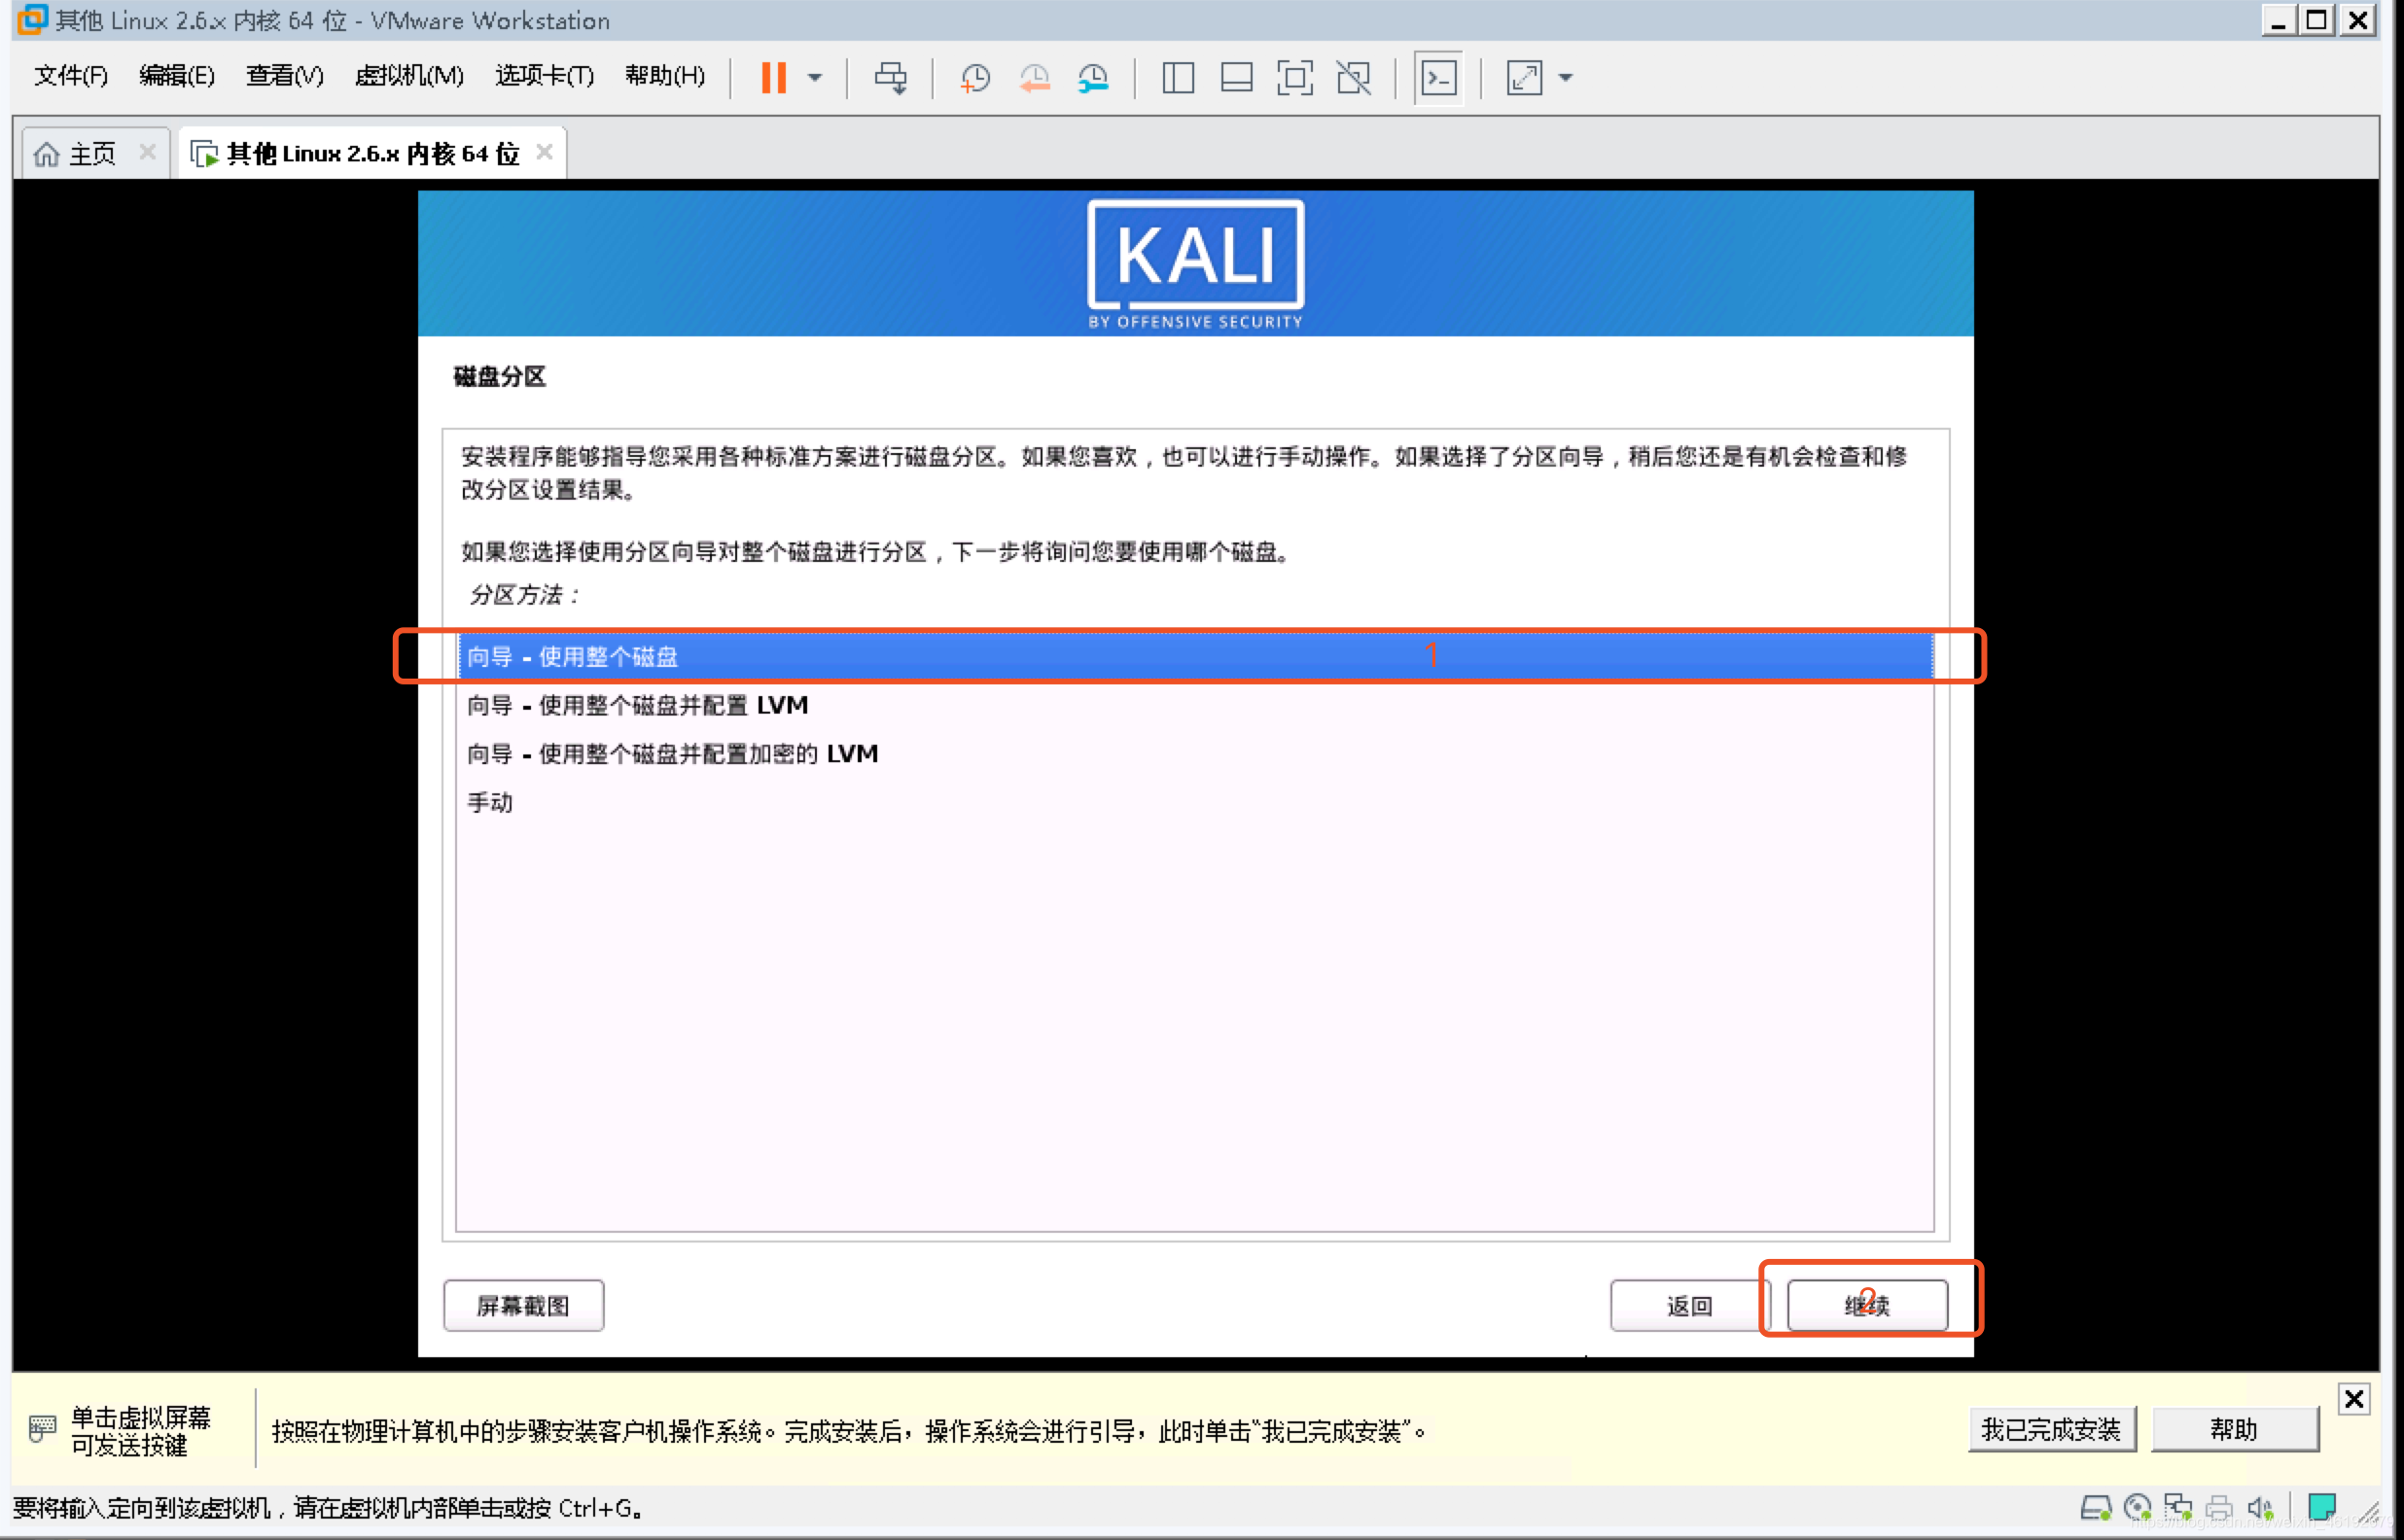Click the 继续 button
The height and width of the screenshot is (1540, 2404).
(x=1866, y=1305)
